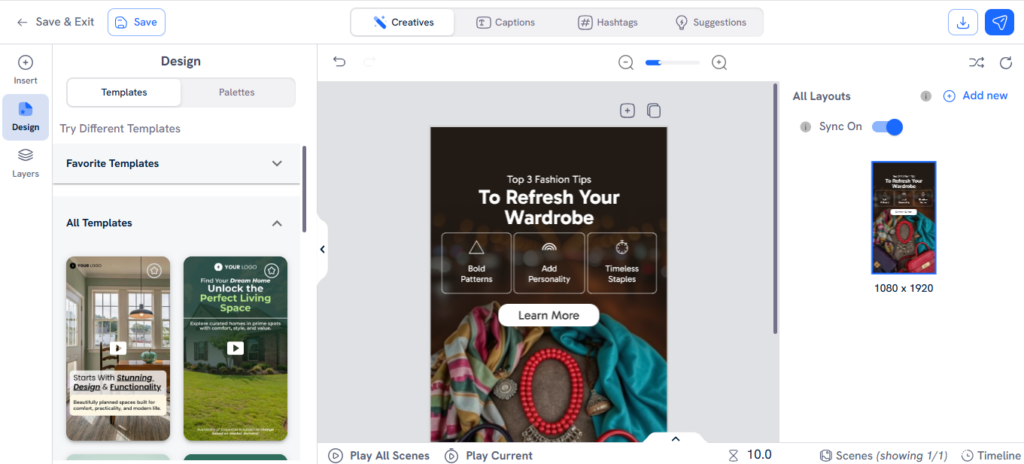Image resolution: width=1024 pixels, height=464 pixels.
Task: Favorite the interior room template
Action: (x=153, y=270)
